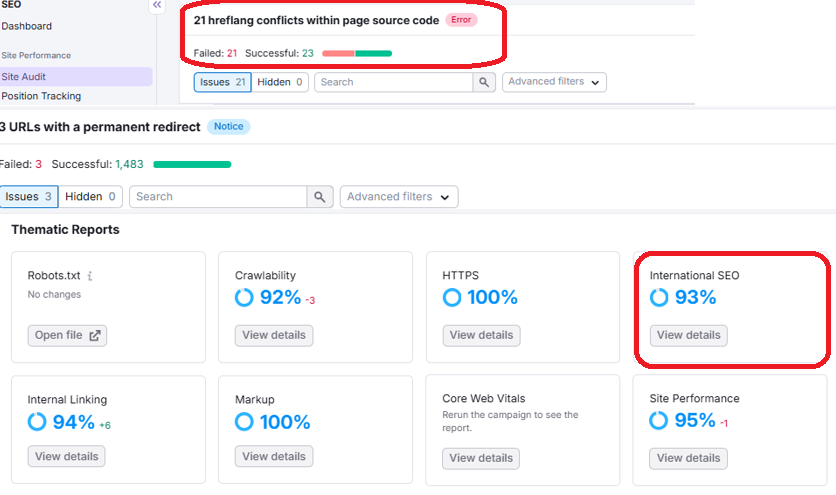Screen dimensions: 836x495
Task: Click the 'Successful: 23' count
Action: (x=279, y=53)
